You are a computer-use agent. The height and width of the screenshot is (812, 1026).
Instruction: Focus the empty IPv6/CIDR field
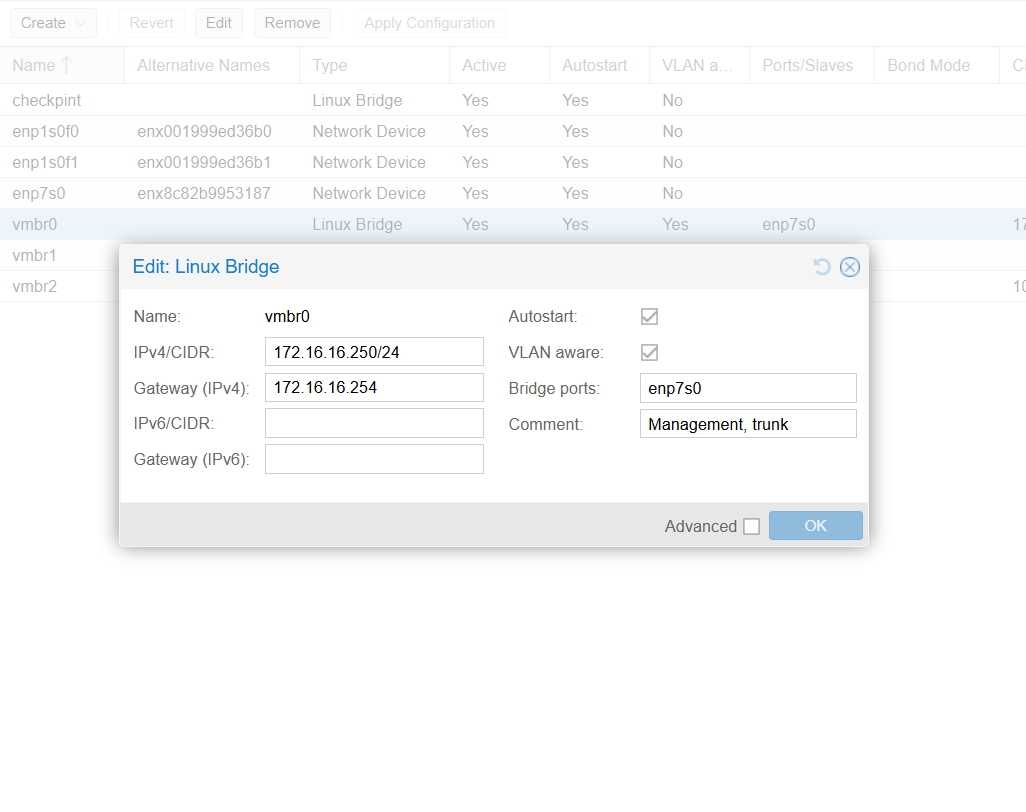[374, 423]
